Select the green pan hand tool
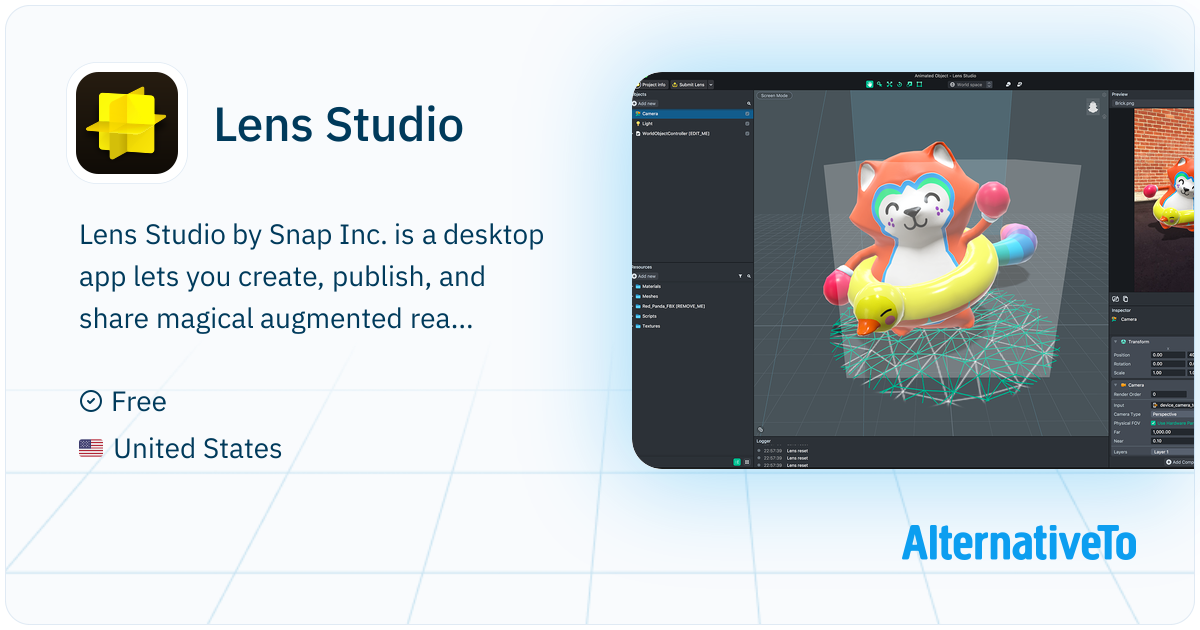The height and width of the screenshot is (630, 1200). pyautogui.click(x=869, y=85)
